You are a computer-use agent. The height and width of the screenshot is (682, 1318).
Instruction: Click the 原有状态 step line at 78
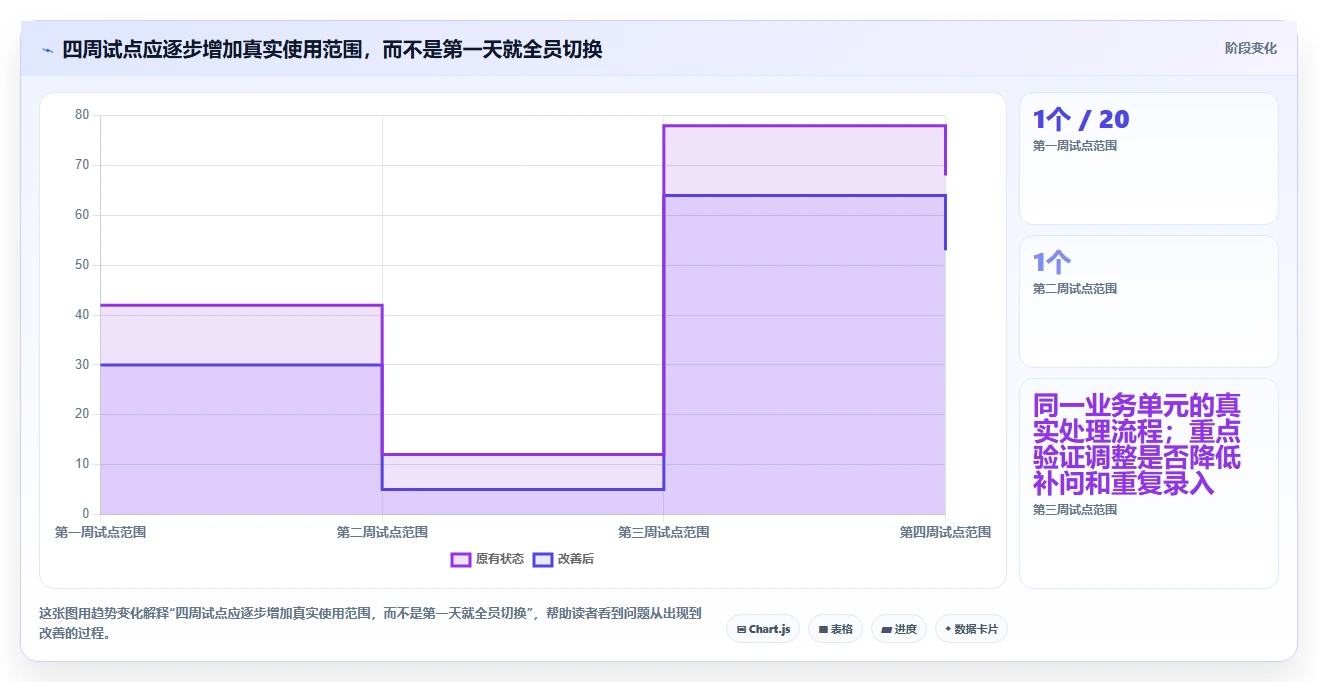pyautogui.click(x=804, y=126)
